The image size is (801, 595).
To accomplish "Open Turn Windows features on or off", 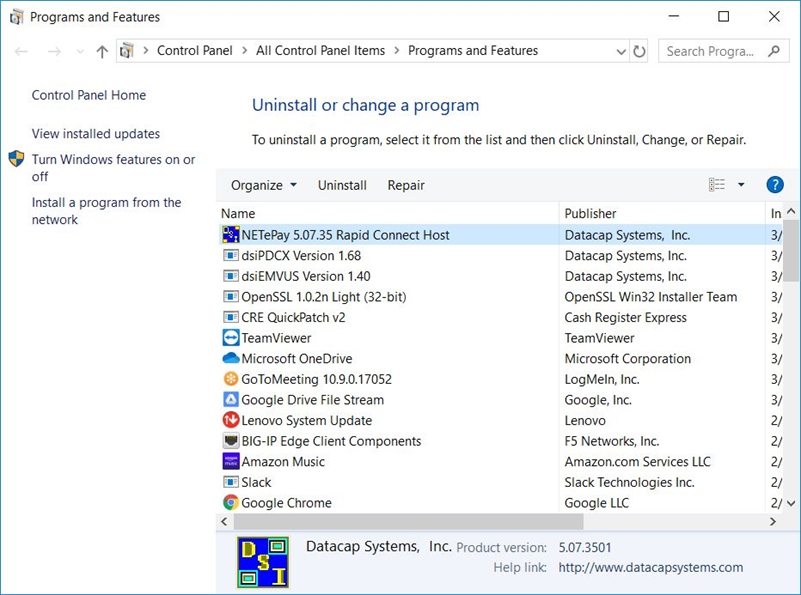I will tap(113, 168).
